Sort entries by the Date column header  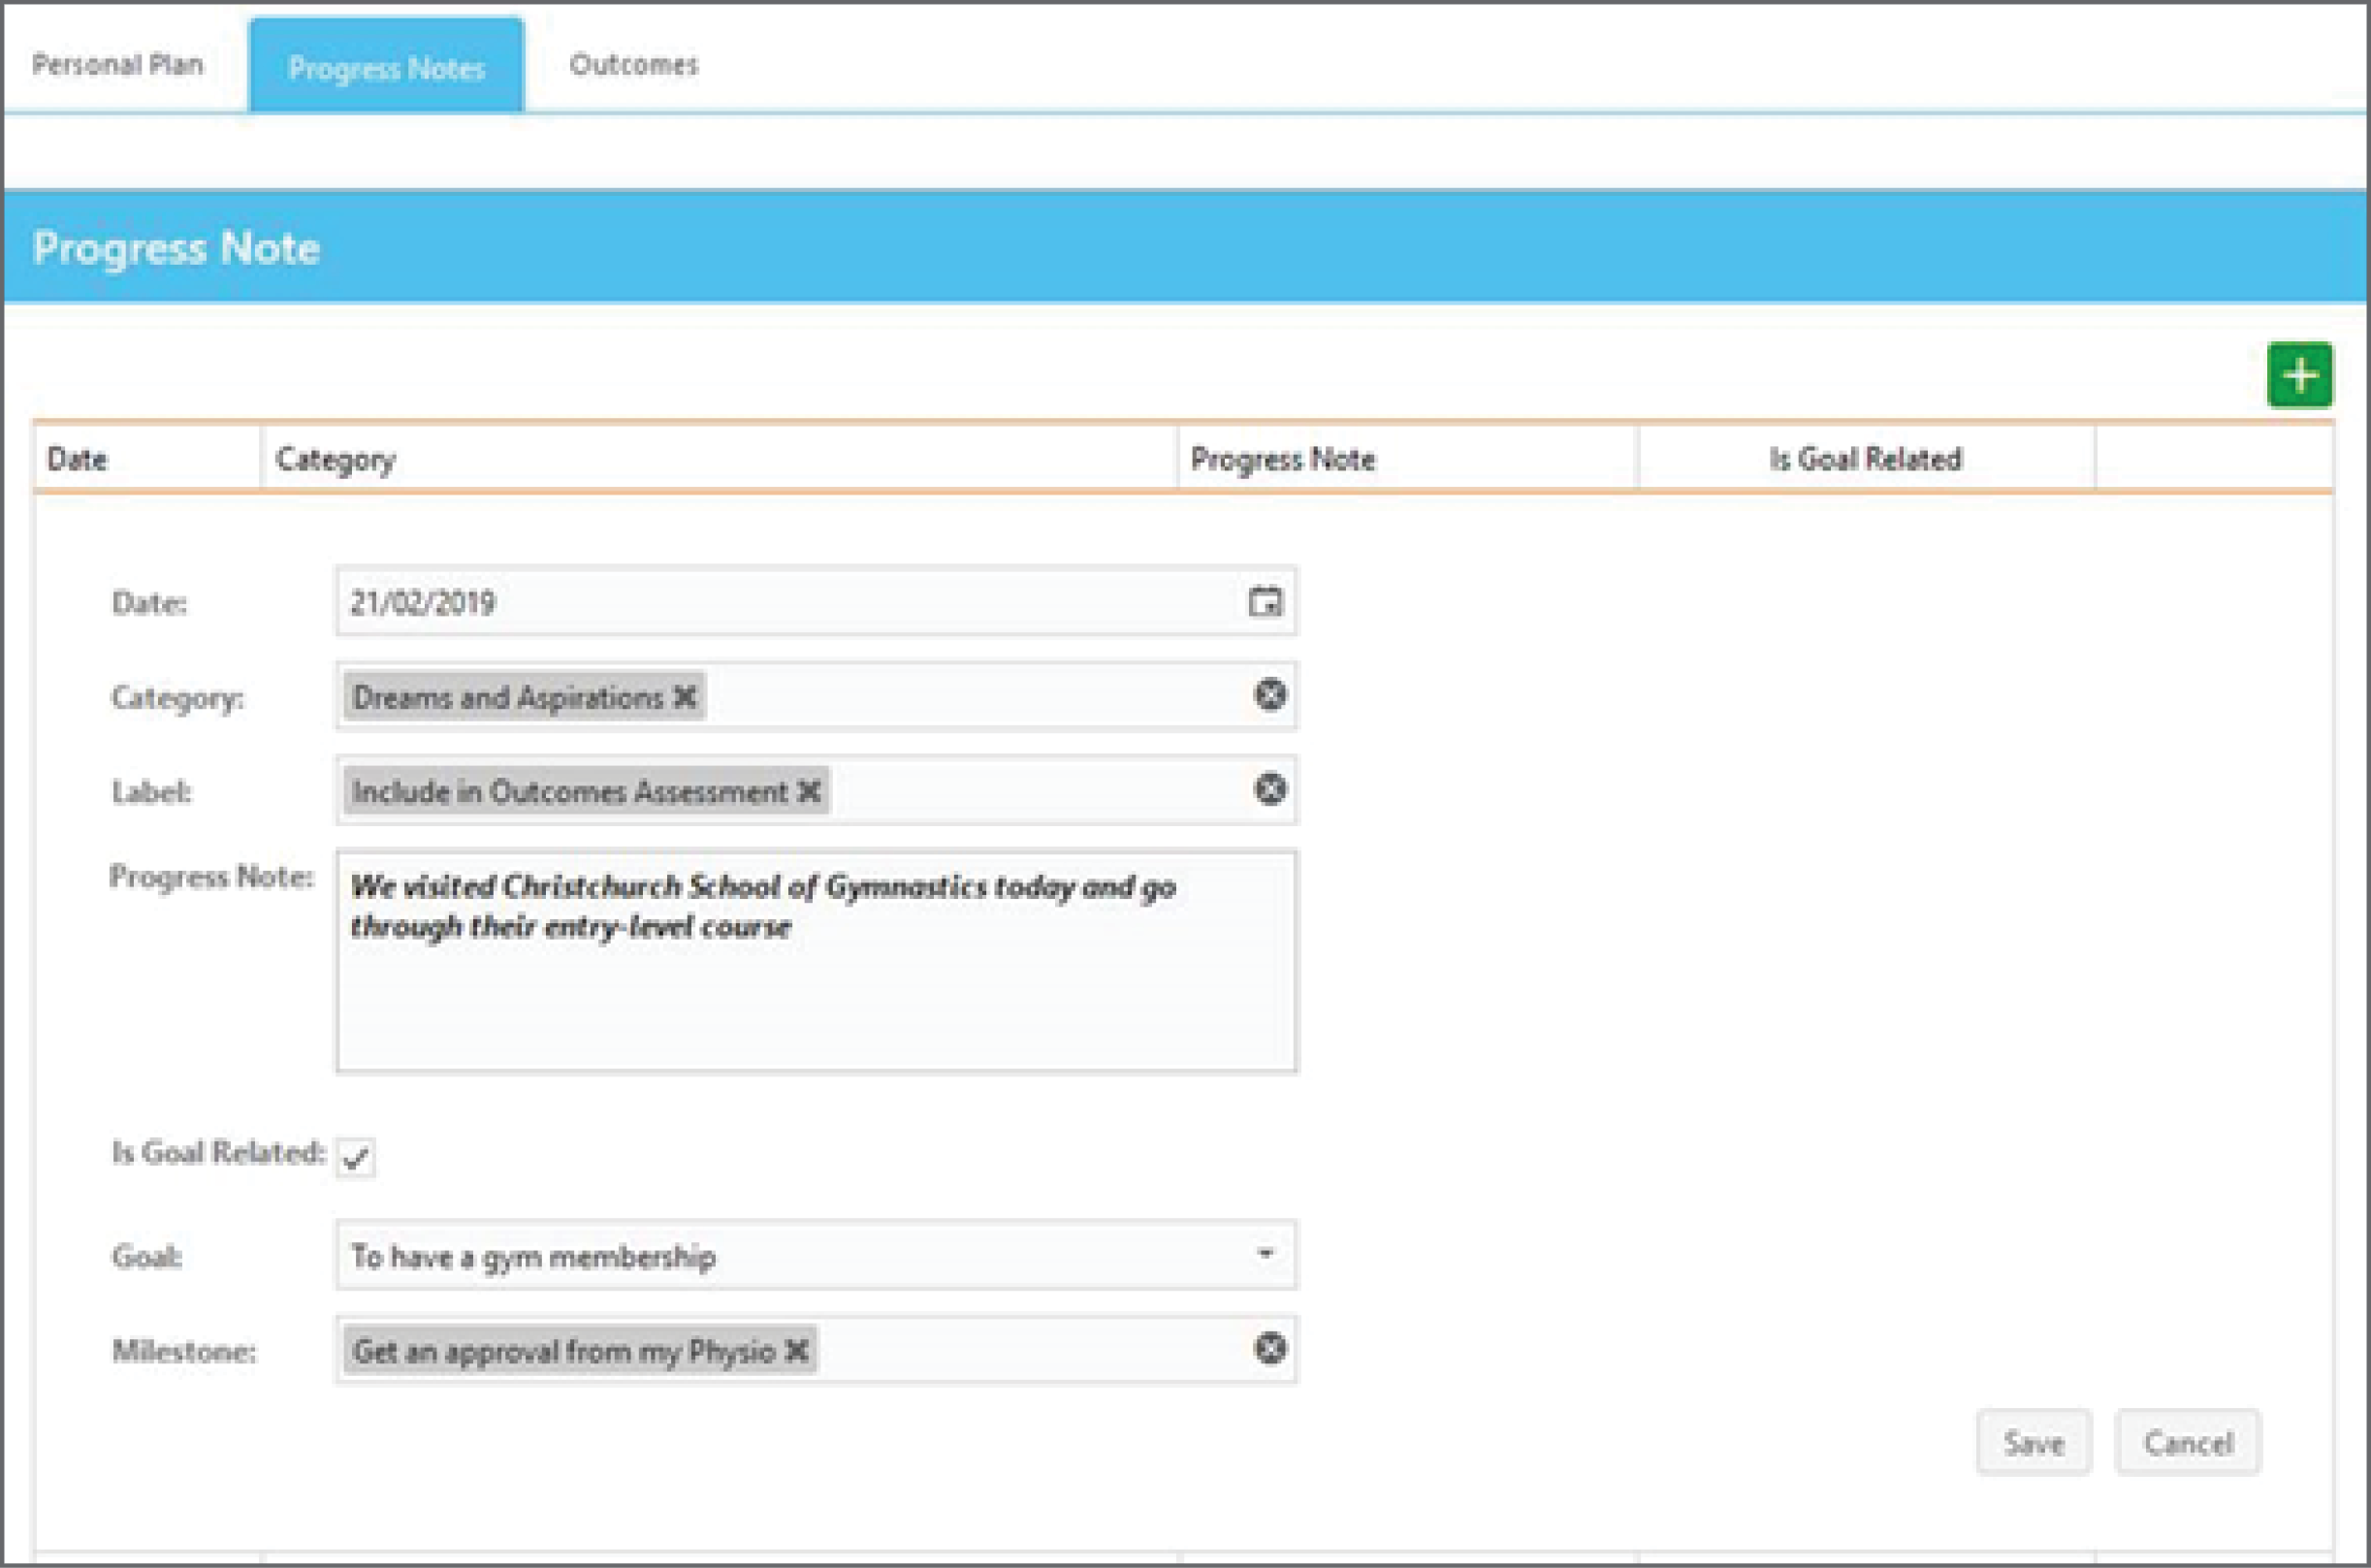click(x=77, y=458)
